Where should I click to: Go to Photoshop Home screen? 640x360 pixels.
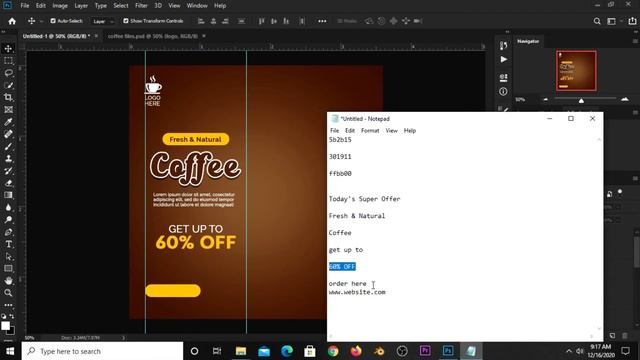coord(12,21)
